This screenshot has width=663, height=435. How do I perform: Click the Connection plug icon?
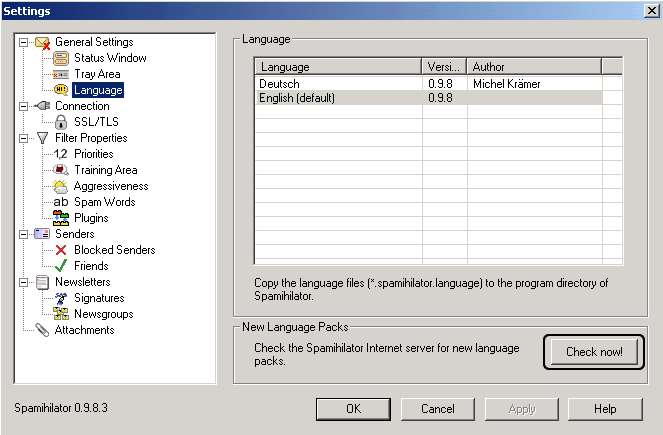pos(42,106)
